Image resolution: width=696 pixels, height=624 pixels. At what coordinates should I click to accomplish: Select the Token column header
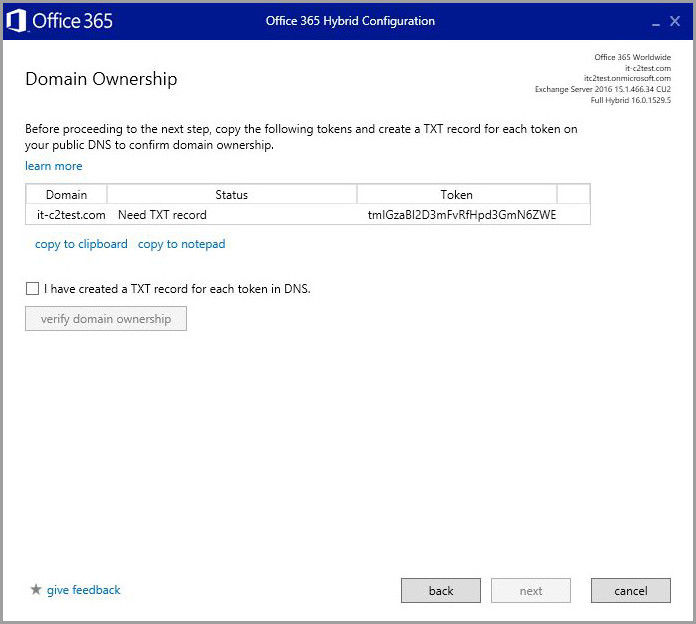(x=457, y=194)
